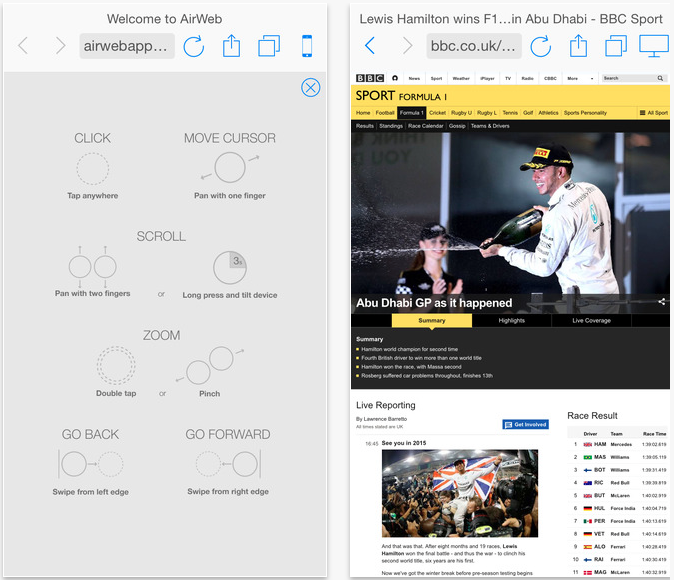
Task: Select Football in sport navigation
Action: (x=385, y=113)
